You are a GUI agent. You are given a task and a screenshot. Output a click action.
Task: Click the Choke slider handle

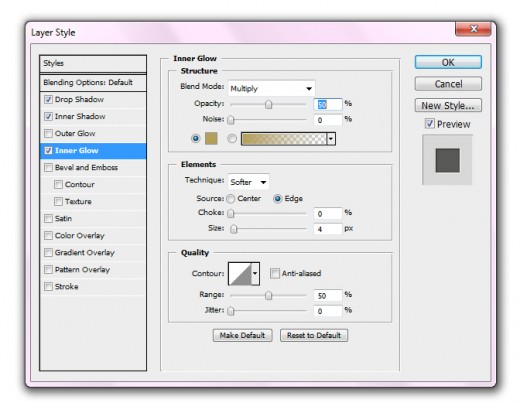click(231, 213)
